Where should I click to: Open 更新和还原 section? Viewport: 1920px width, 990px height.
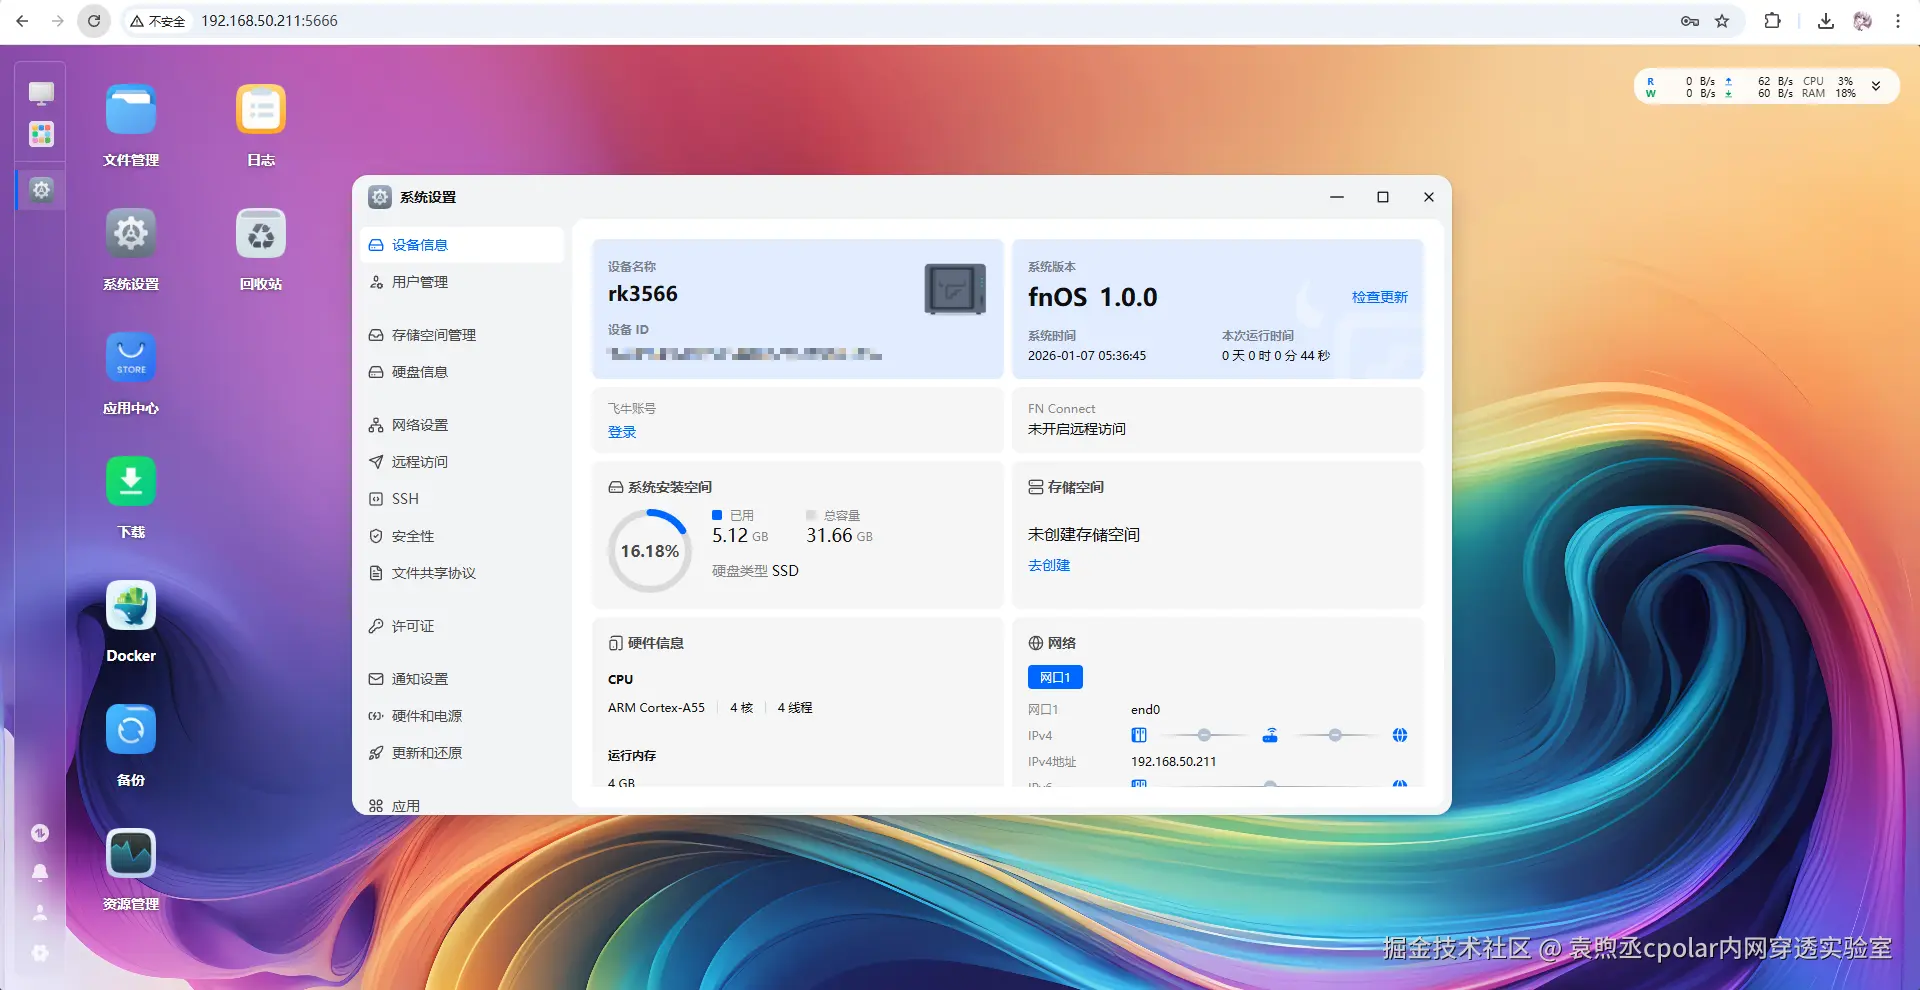click(462, 753)
